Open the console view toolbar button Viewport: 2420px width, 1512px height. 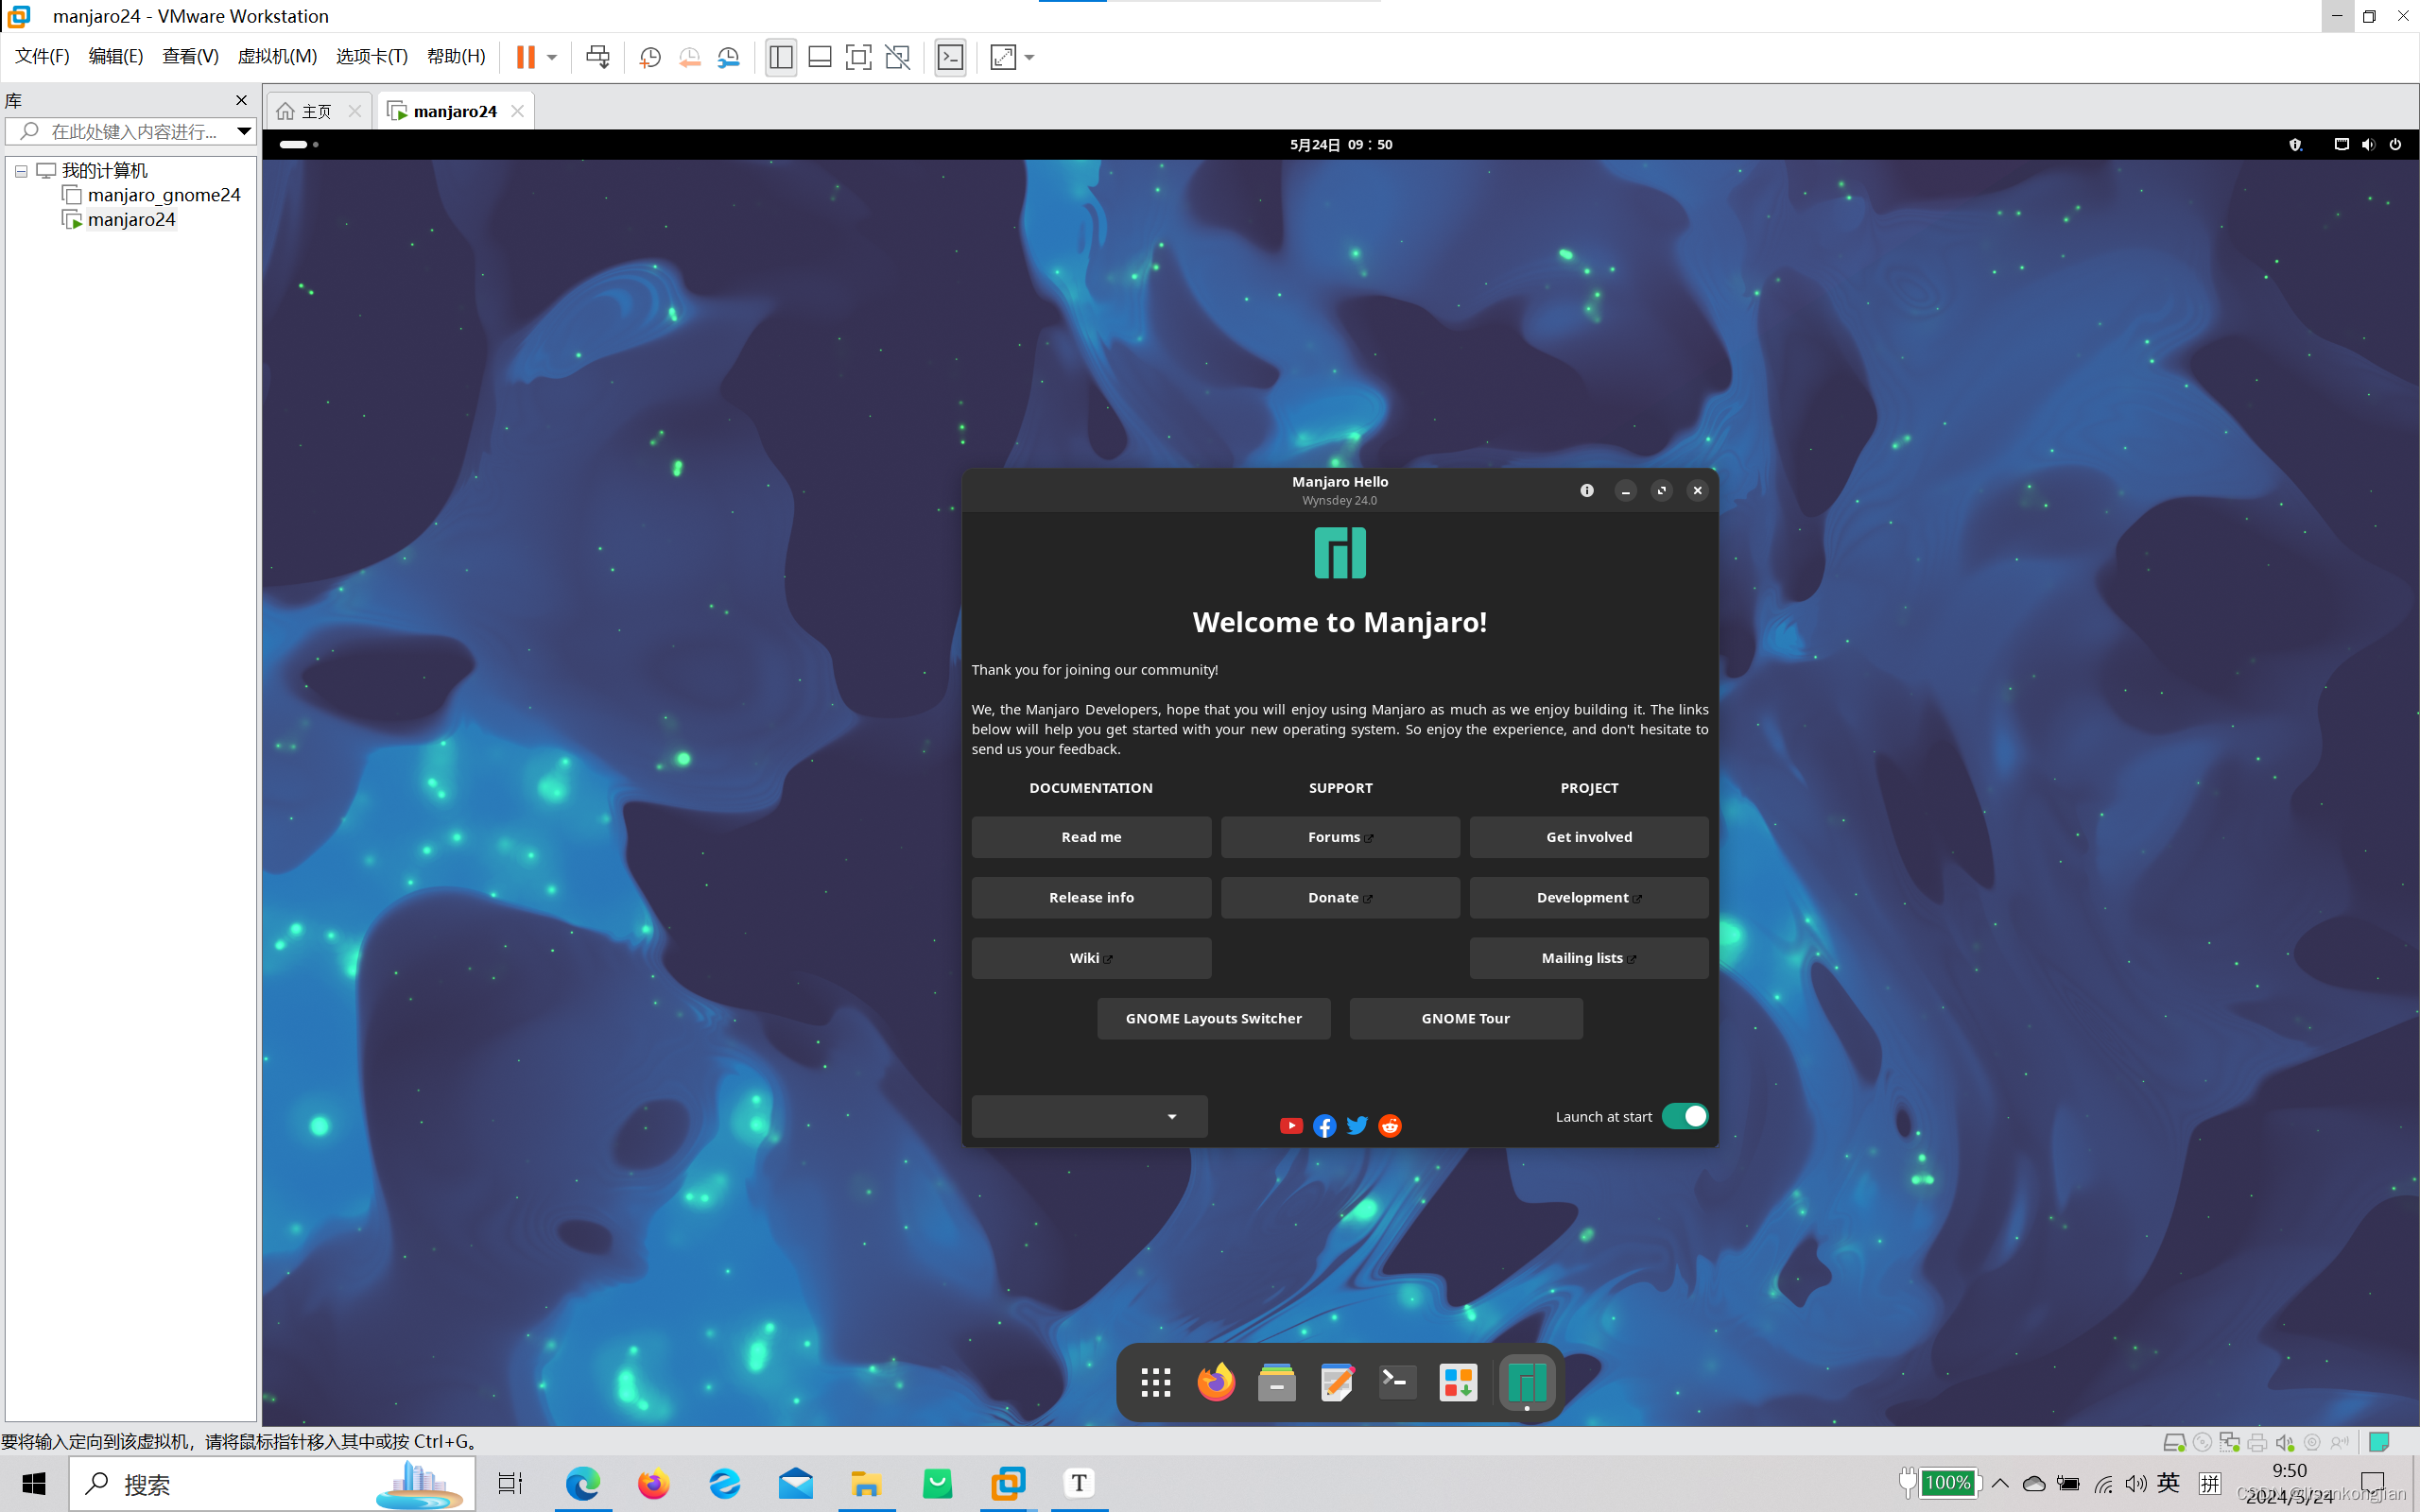[950, 57]
